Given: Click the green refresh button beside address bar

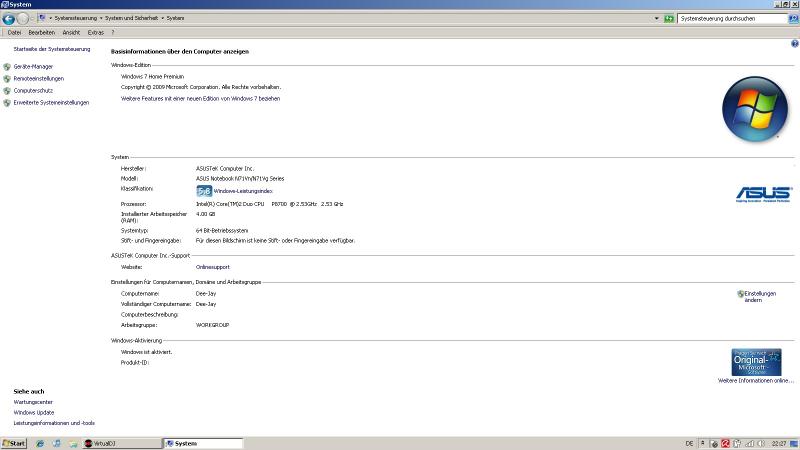Looking at the screenshot, I should click(x=669, y=18).
